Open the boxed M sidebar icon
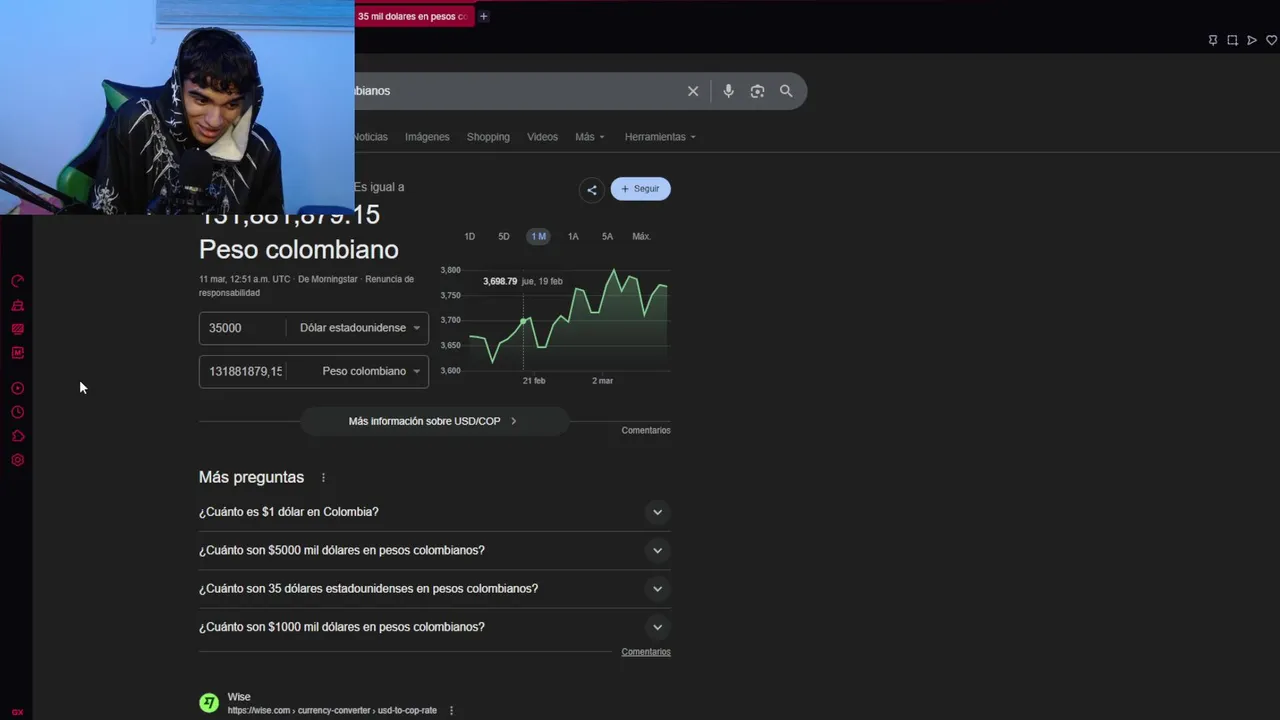Image resolution: width=1280 pixels, height=720 pixels. (17, 353)
